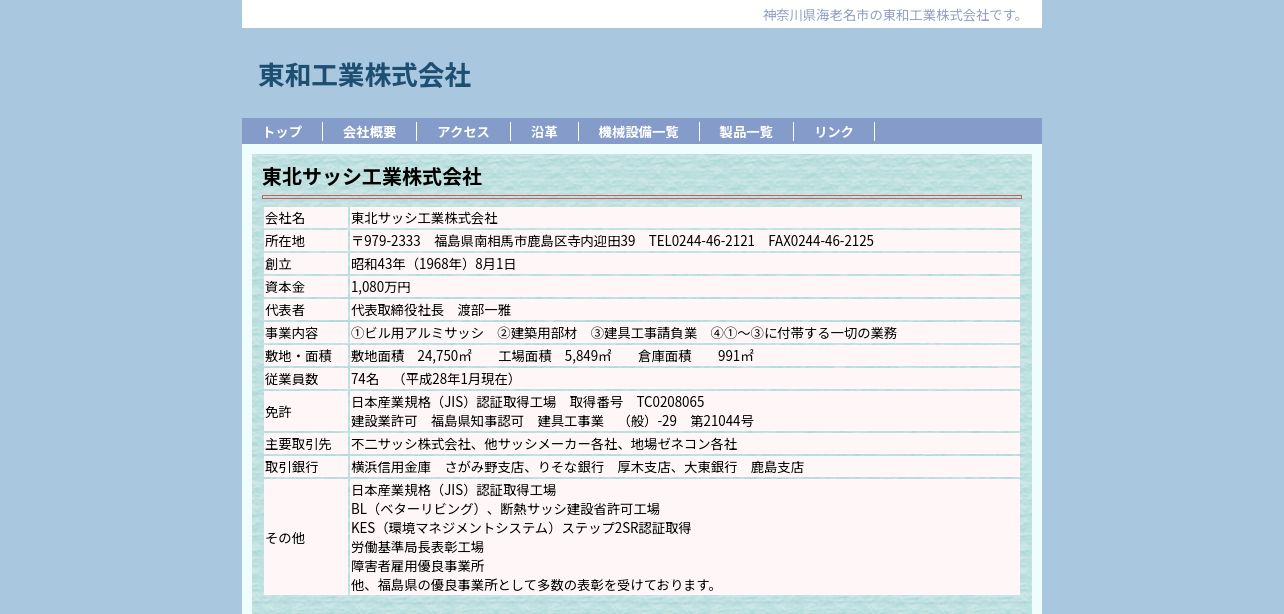Go to the アクセス page
The width and height of the screenshot is (1284, 614).
463,132
